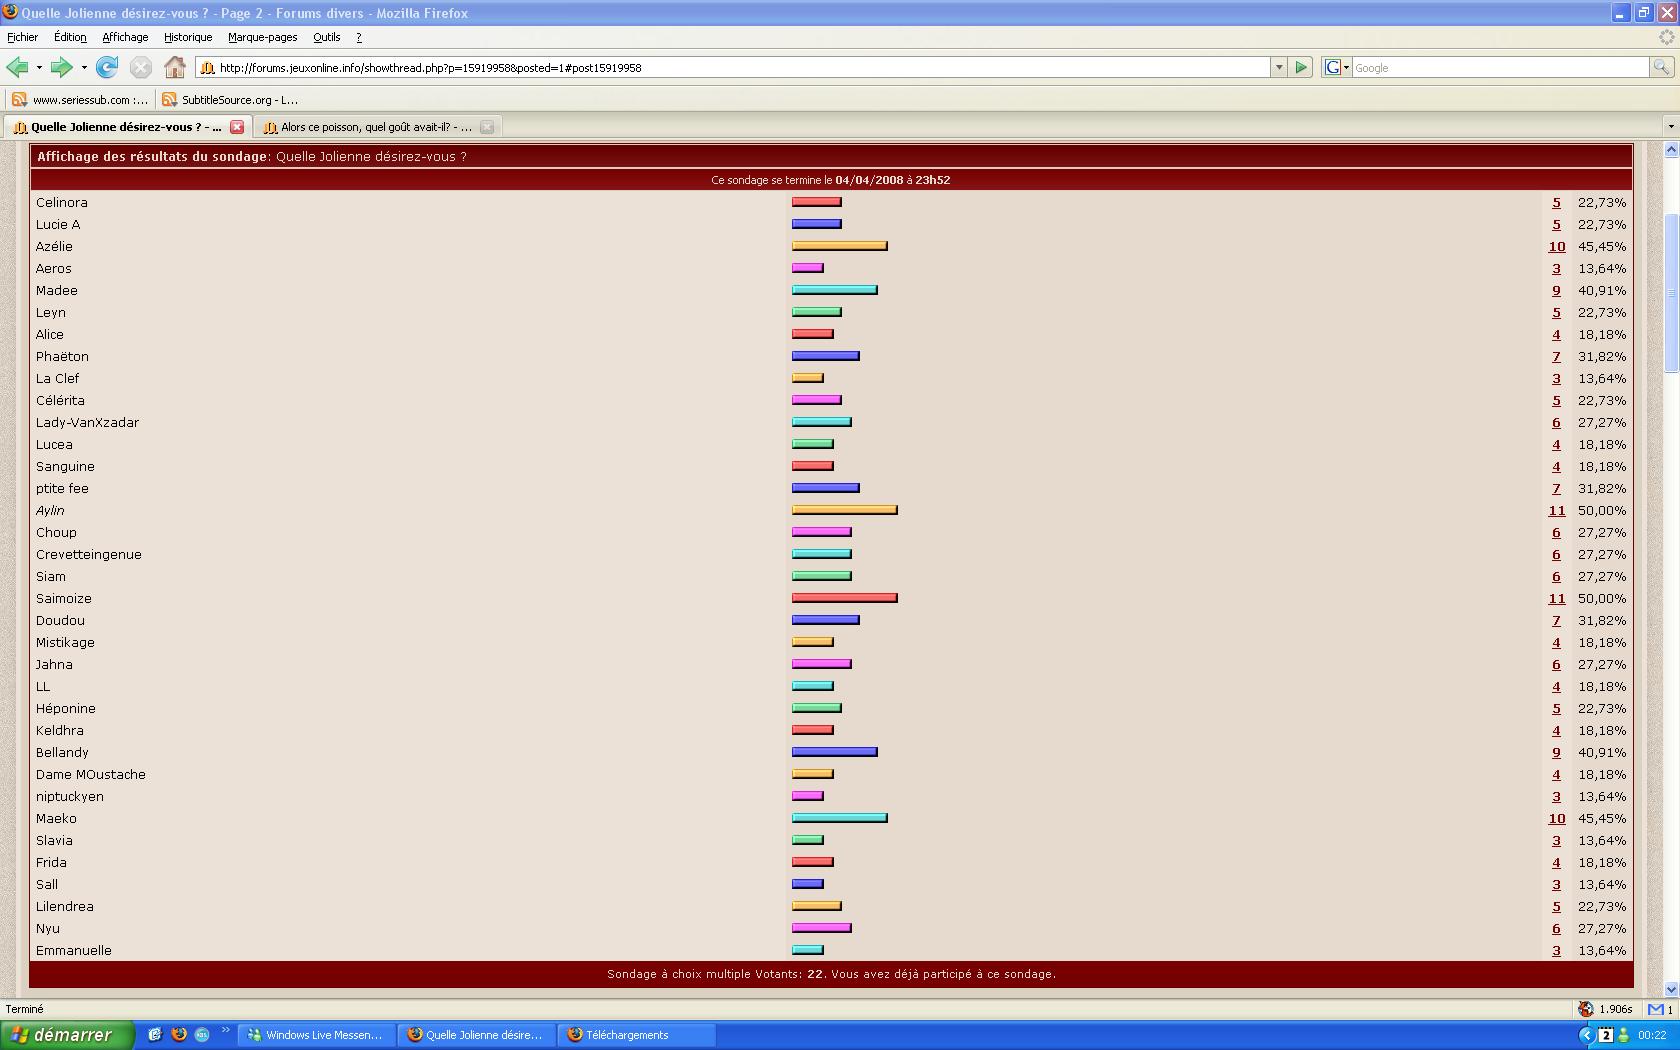
Task: Click the third quick launch icon
Action: (x=202, y=1035)
